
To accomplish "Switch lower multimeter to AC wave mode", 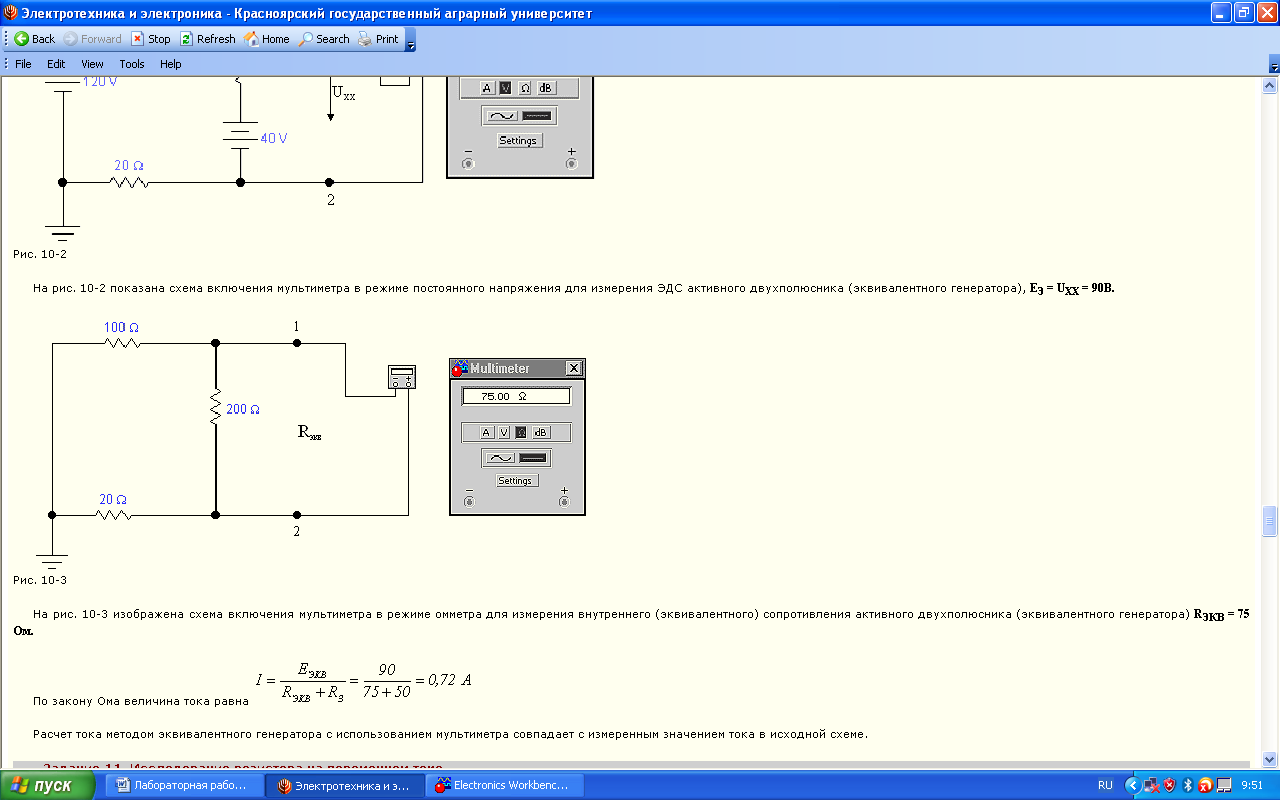I will coord(499,457).
